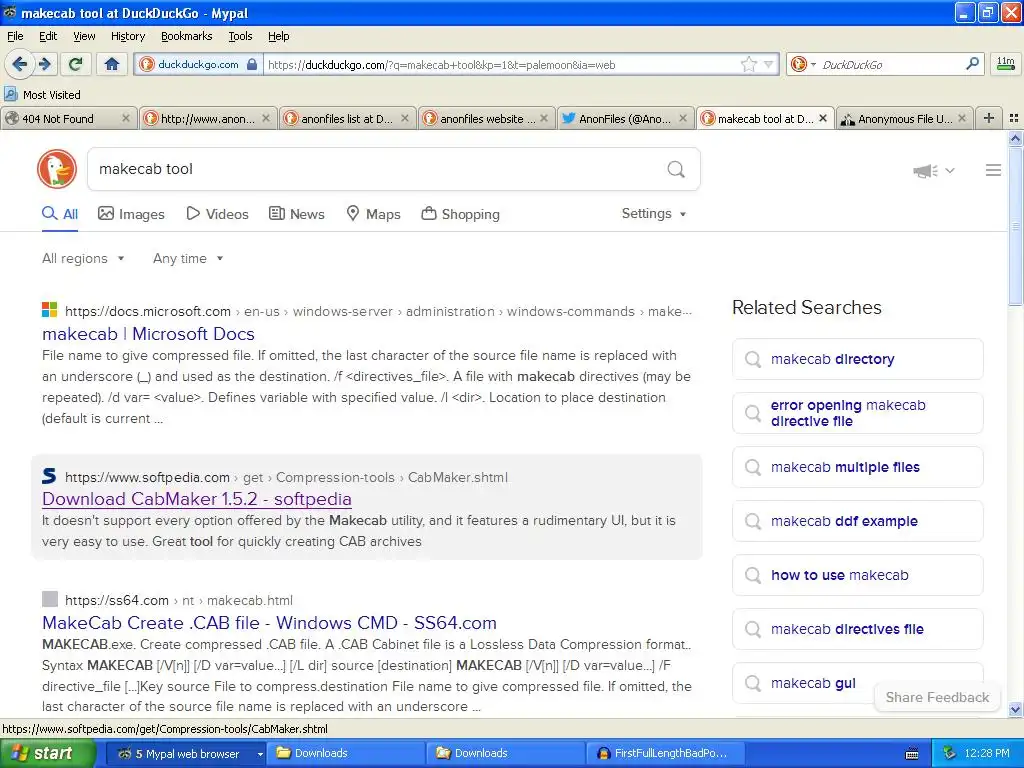This screenshot has width=1024, height=768.
Task: Click the Windows start button
Action: point(48,753)
